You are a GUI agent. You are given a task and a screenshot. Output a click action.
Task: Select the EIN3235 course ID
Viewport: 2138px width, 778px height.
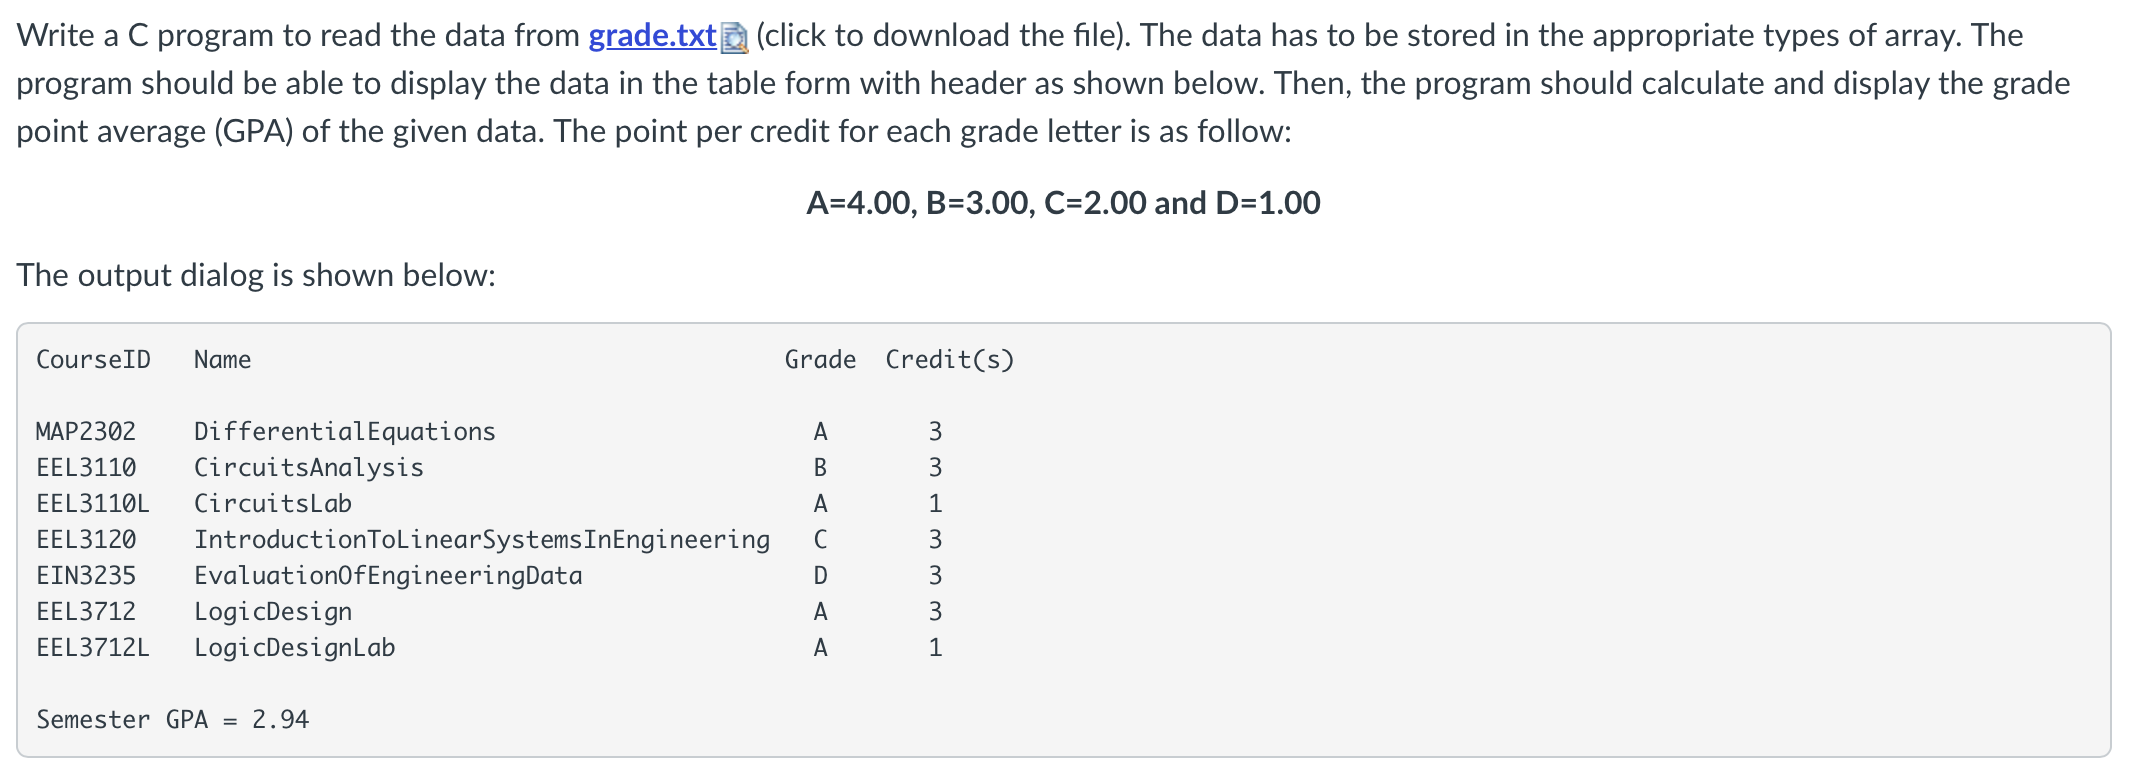[x=86, y=576]
